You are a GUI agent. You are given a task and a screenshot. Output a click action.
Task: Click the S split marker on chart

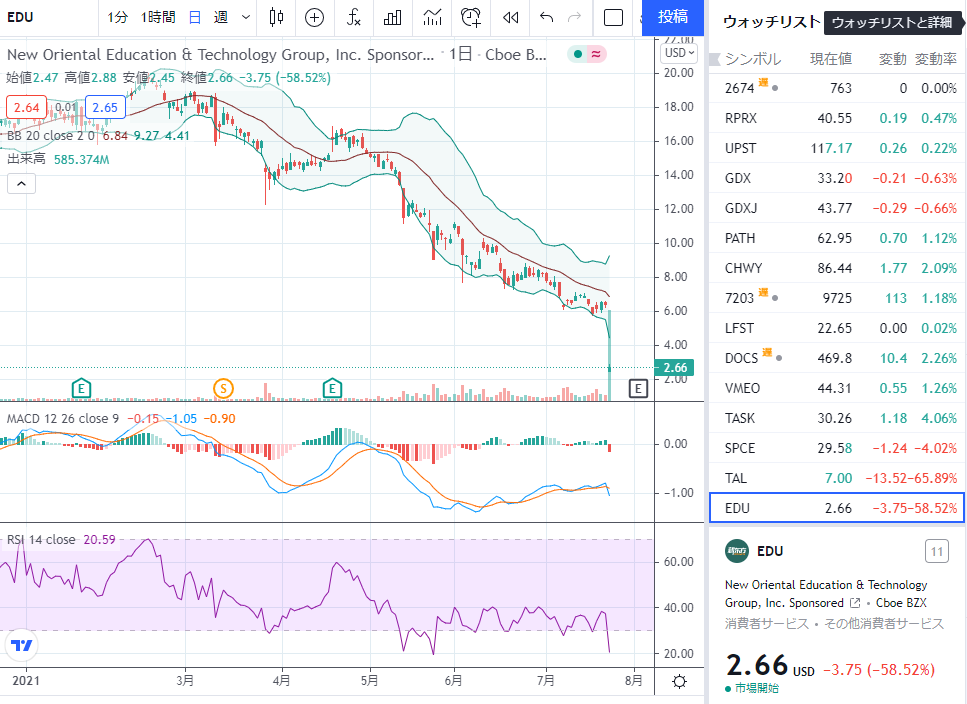pos(223,389)
